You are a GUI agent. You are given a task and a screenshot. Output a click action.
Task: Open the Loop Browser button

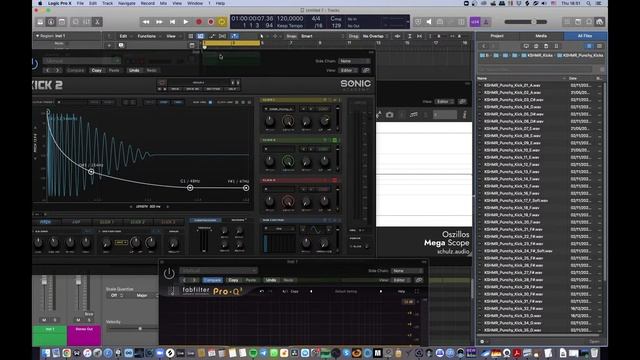(x=589, y=22)
